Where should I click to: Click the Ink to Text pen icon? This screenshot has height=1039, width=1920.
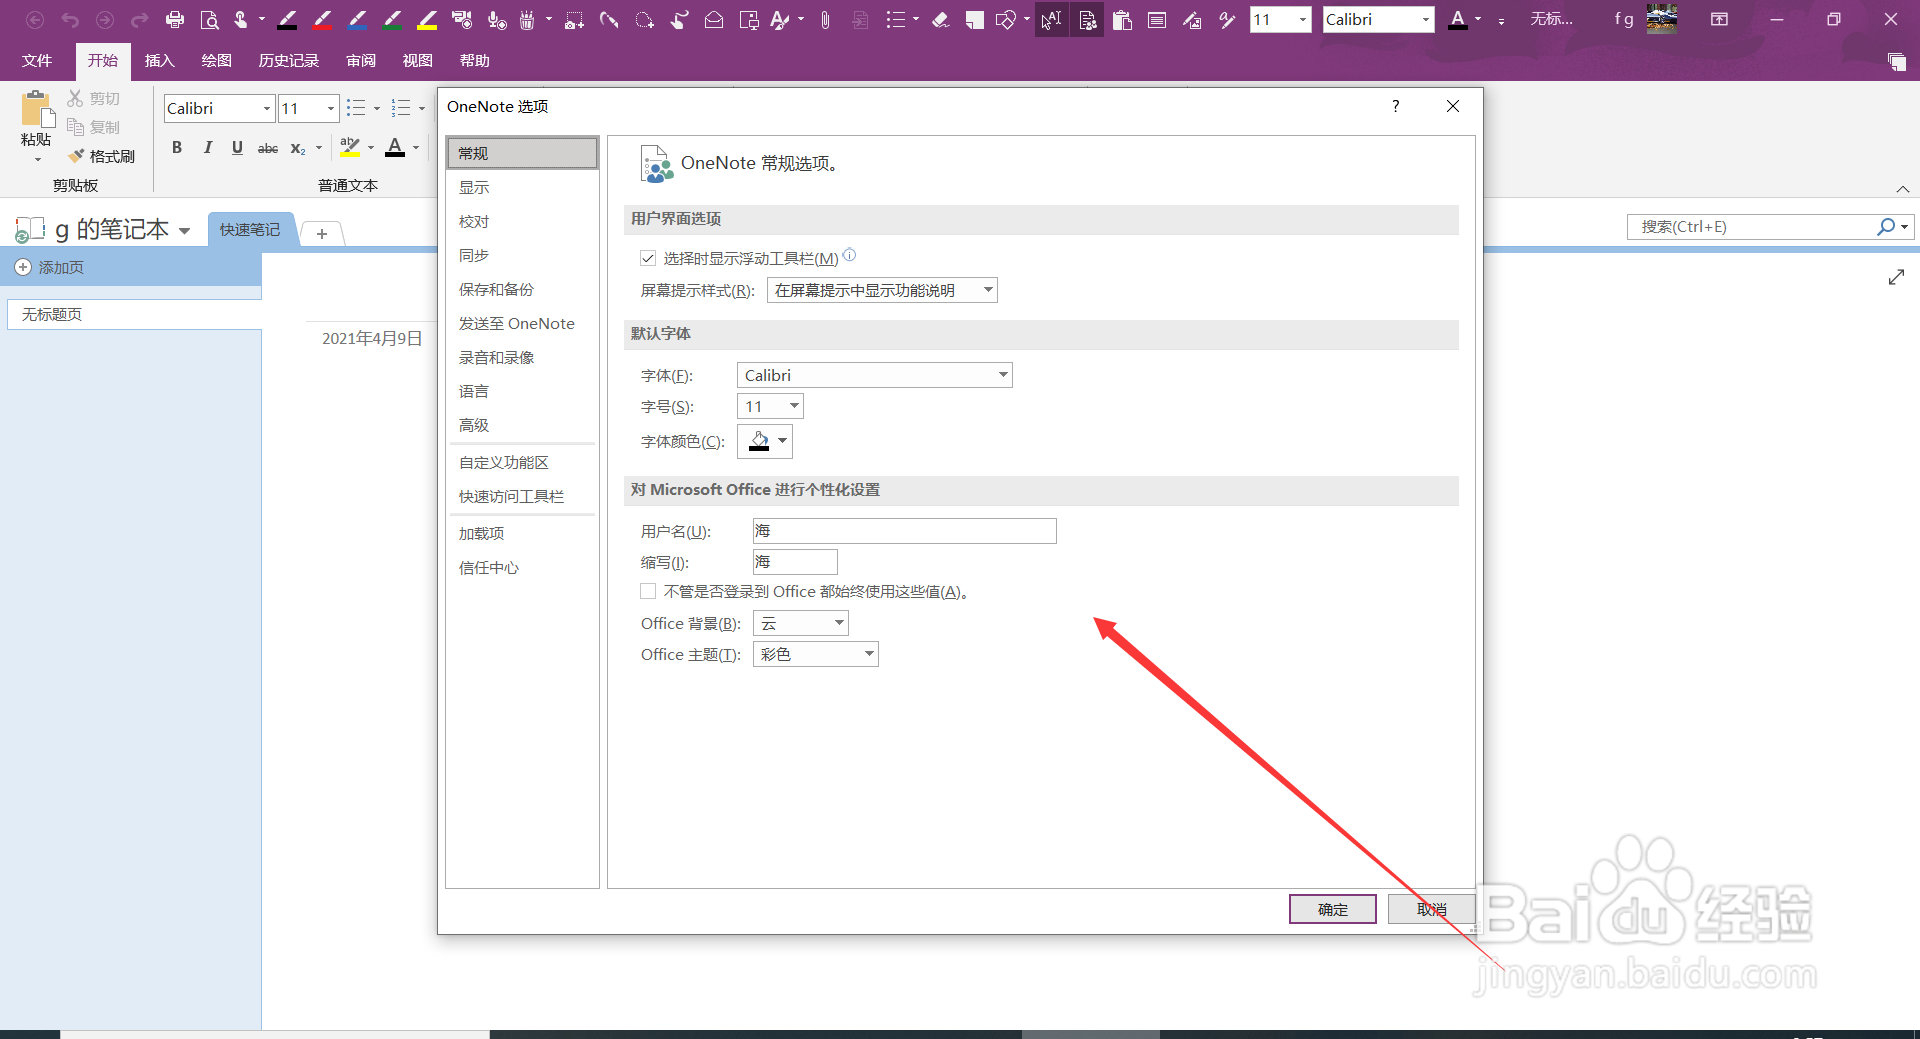click(x=1227, y=19)
